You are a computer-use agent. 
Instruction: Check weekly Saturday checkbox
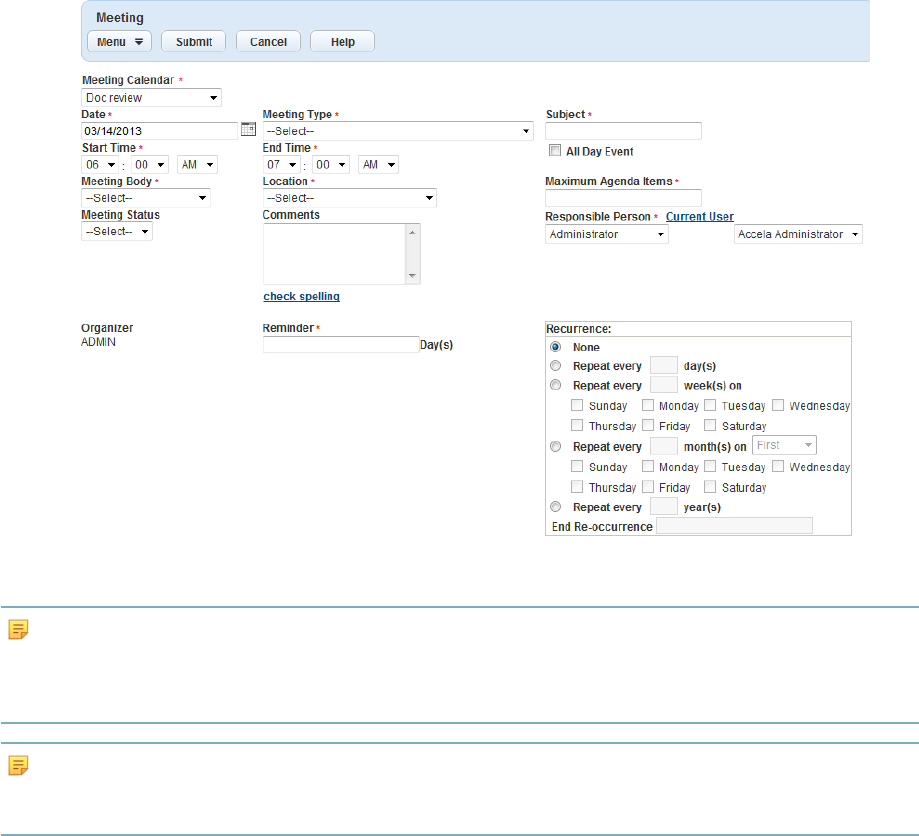(710, 425)
